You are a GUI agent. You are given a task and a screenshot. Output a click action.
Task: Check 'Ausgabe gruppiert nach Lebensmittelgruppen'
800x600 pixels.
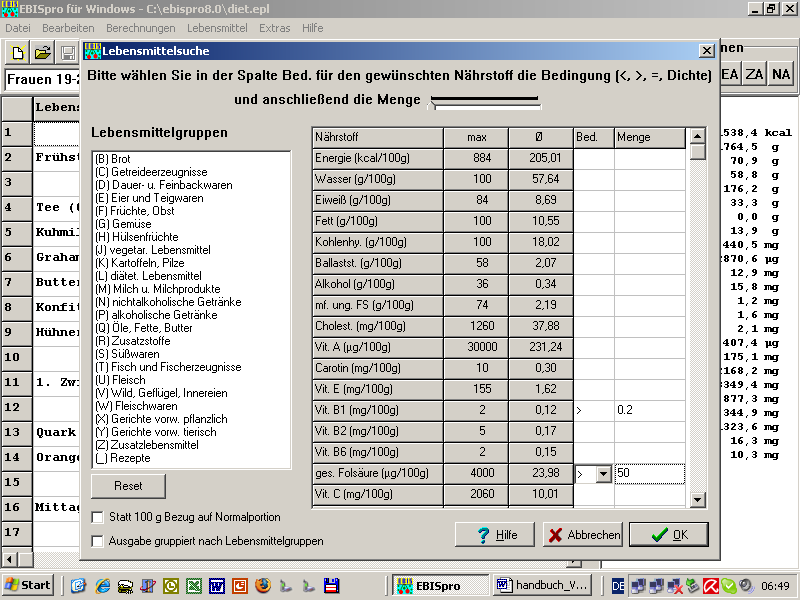[x=98, y=541]
